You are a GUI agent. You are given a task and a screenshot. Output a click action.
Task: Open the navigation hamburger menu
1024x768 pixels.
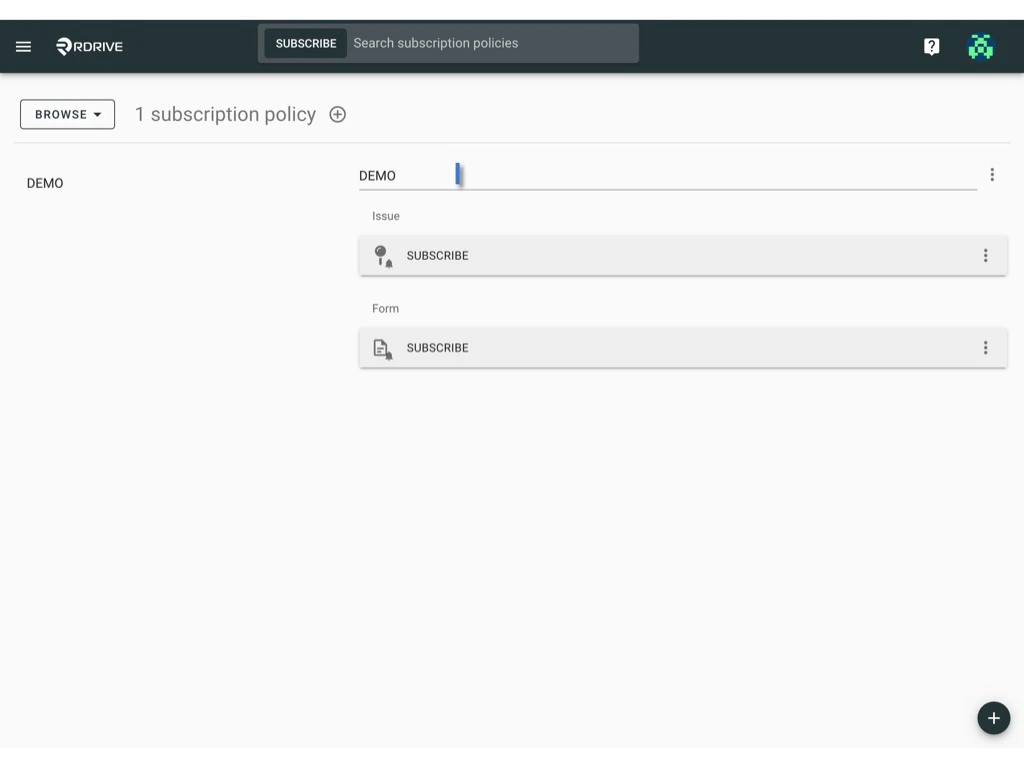point(23,46)
